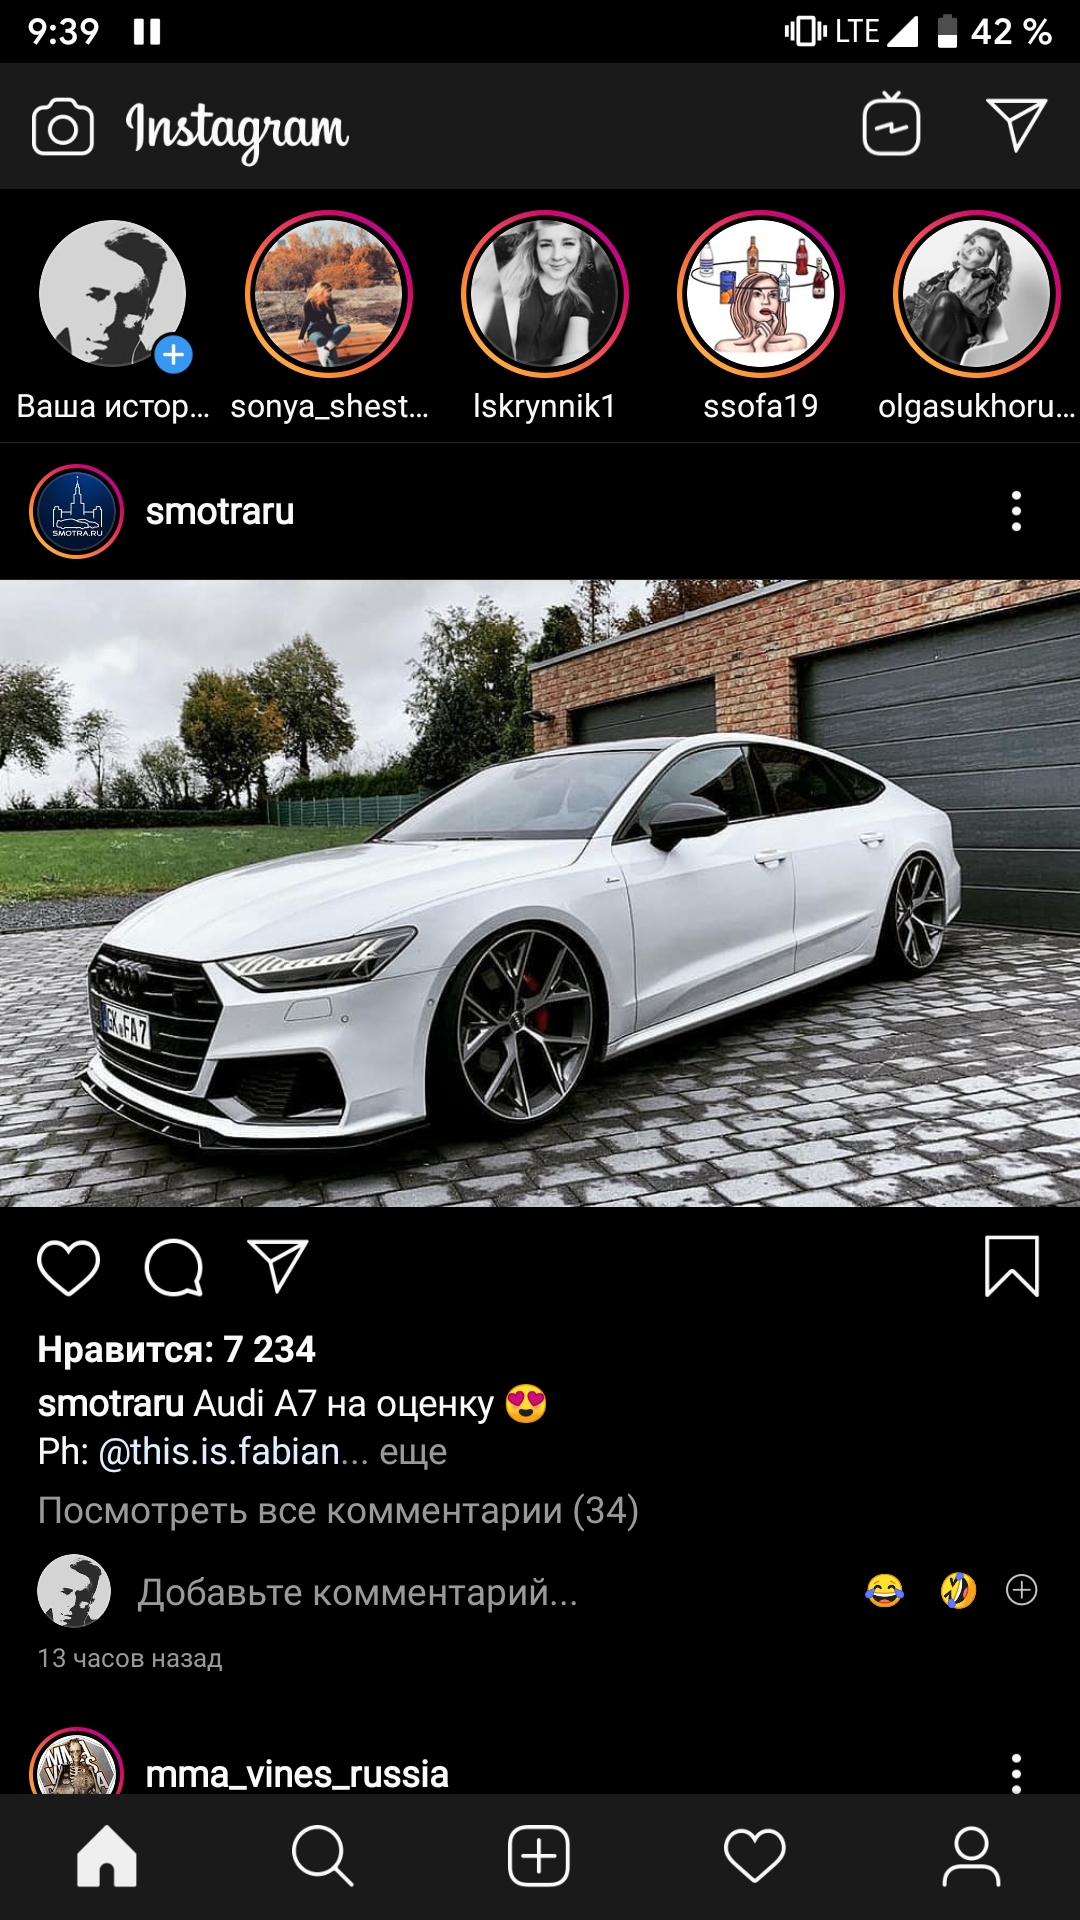This screenshot has height=1920, width=1080.
Task: Open IGTV from the header
Action: [891, 124]
